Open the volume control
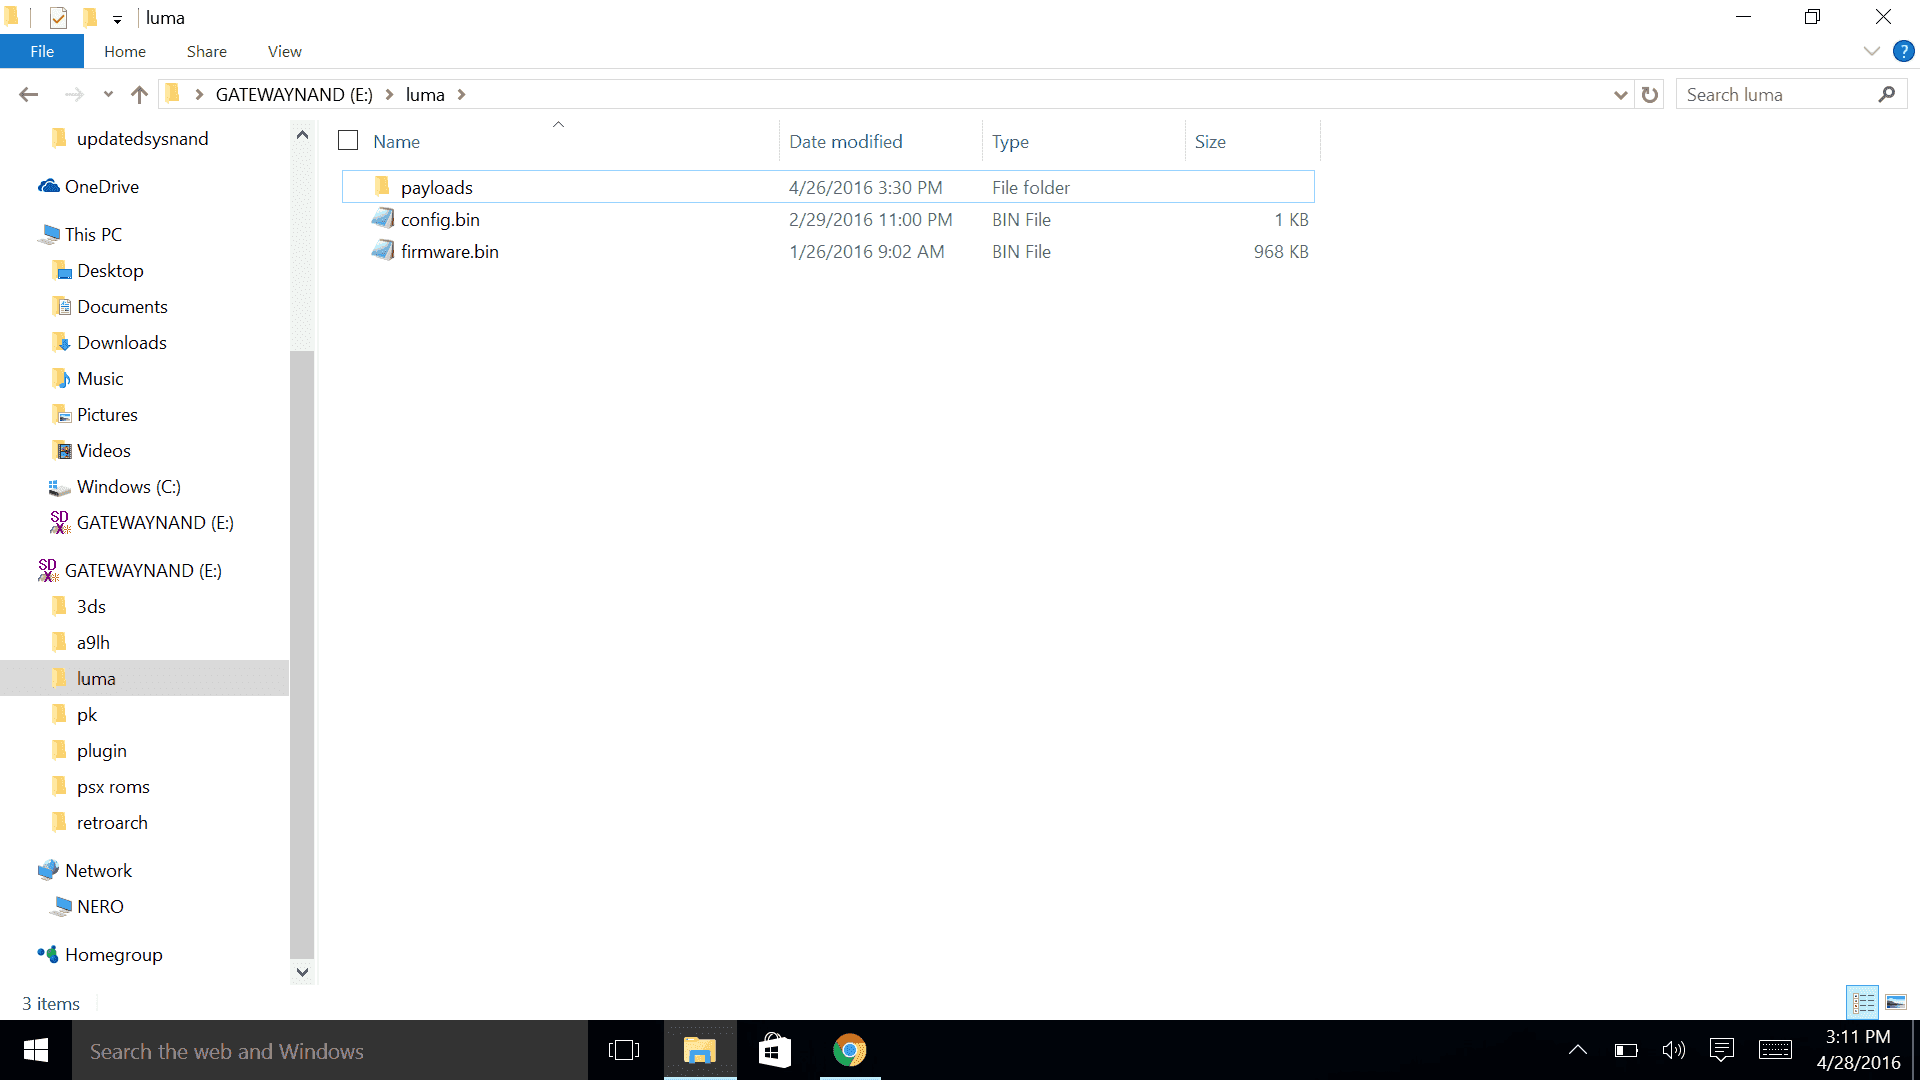 click(x=1674, y=1050)
